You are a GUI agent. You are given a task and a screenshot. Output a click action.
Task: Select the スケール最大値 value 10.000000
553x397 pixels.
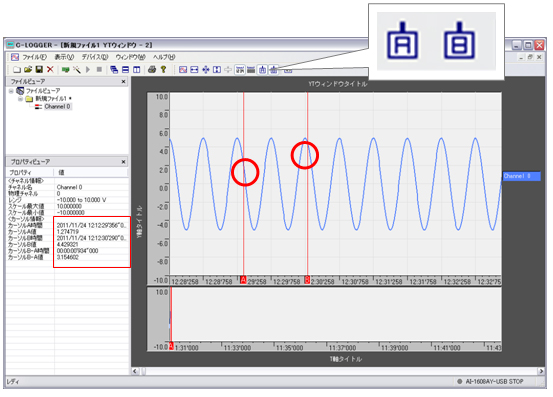tap(69, 206)
